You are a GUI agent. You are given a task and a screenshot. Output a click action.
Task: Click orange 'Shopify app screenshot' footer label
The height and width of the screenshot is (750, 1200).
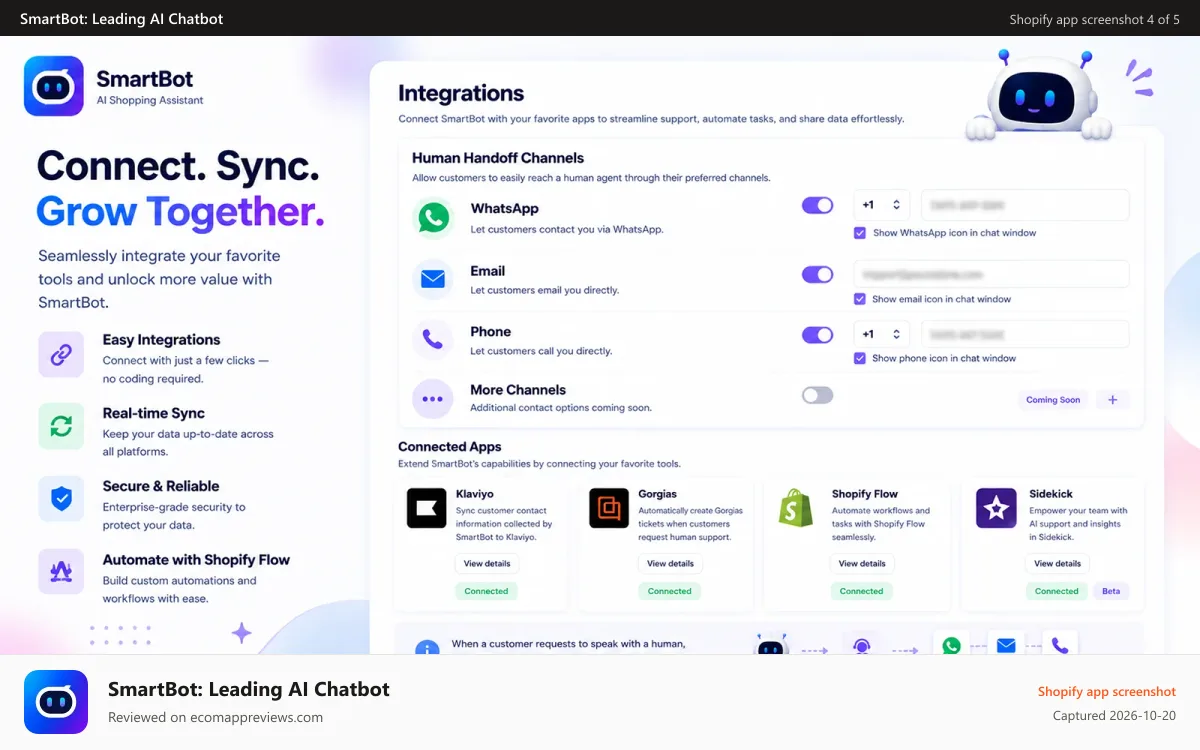(x=1107, y=691)
